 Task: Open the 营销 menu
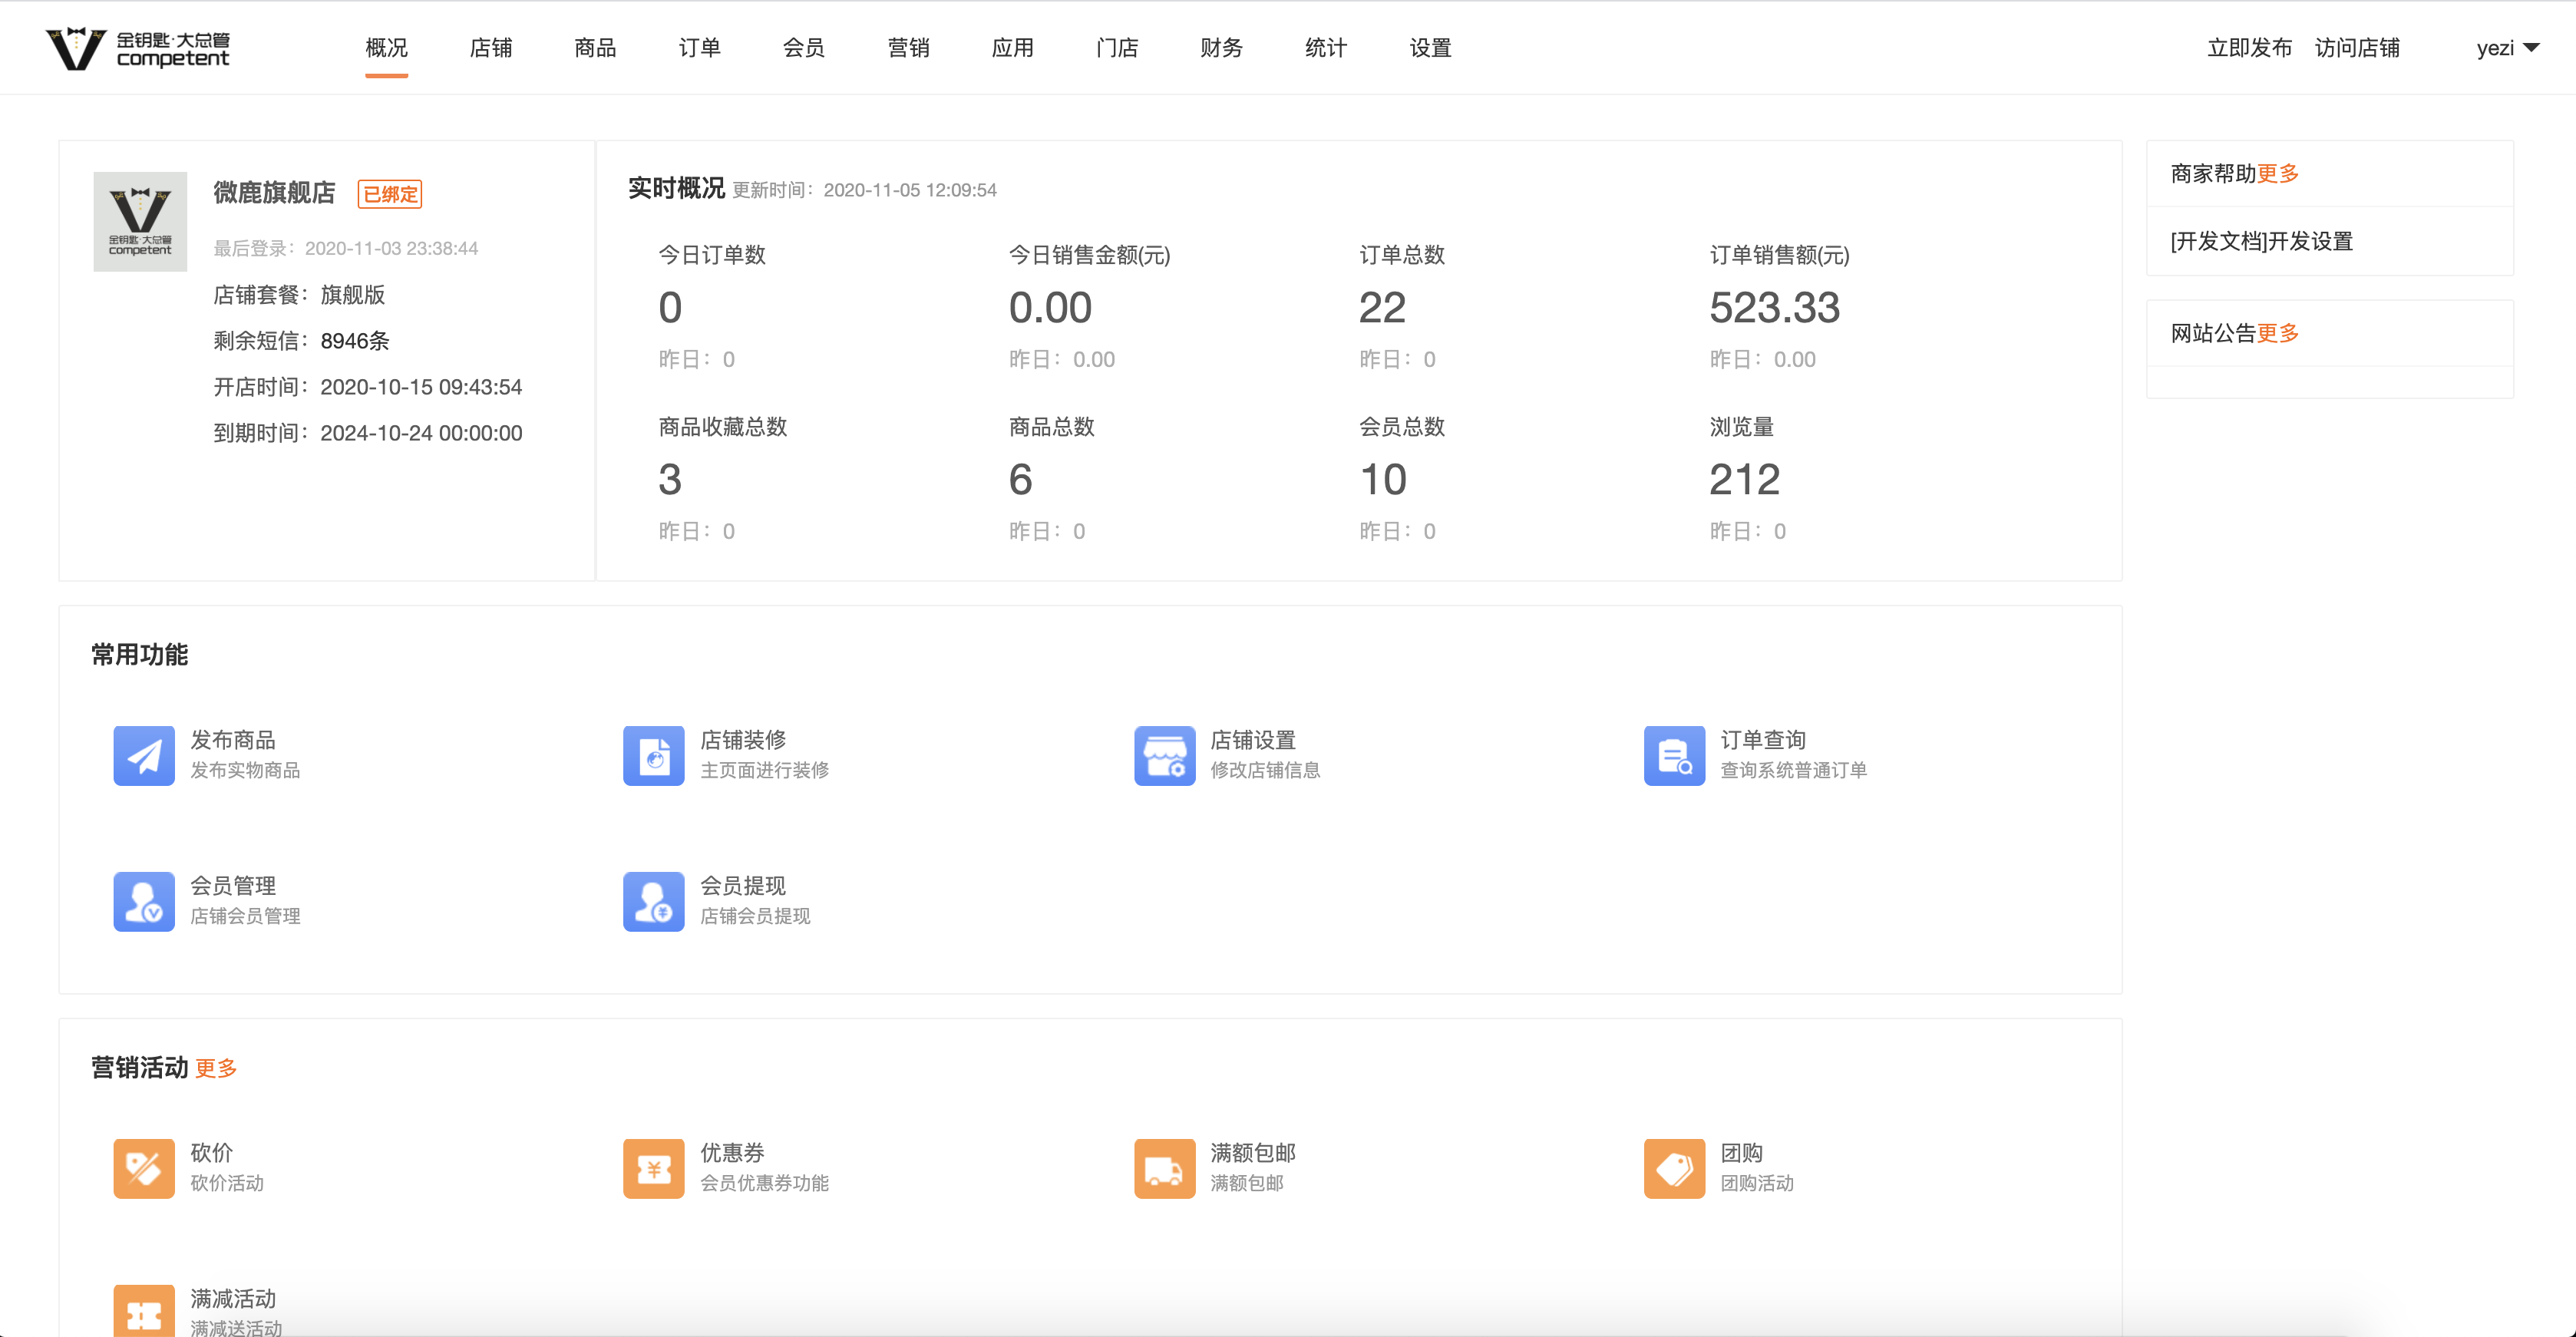(908, 48)
